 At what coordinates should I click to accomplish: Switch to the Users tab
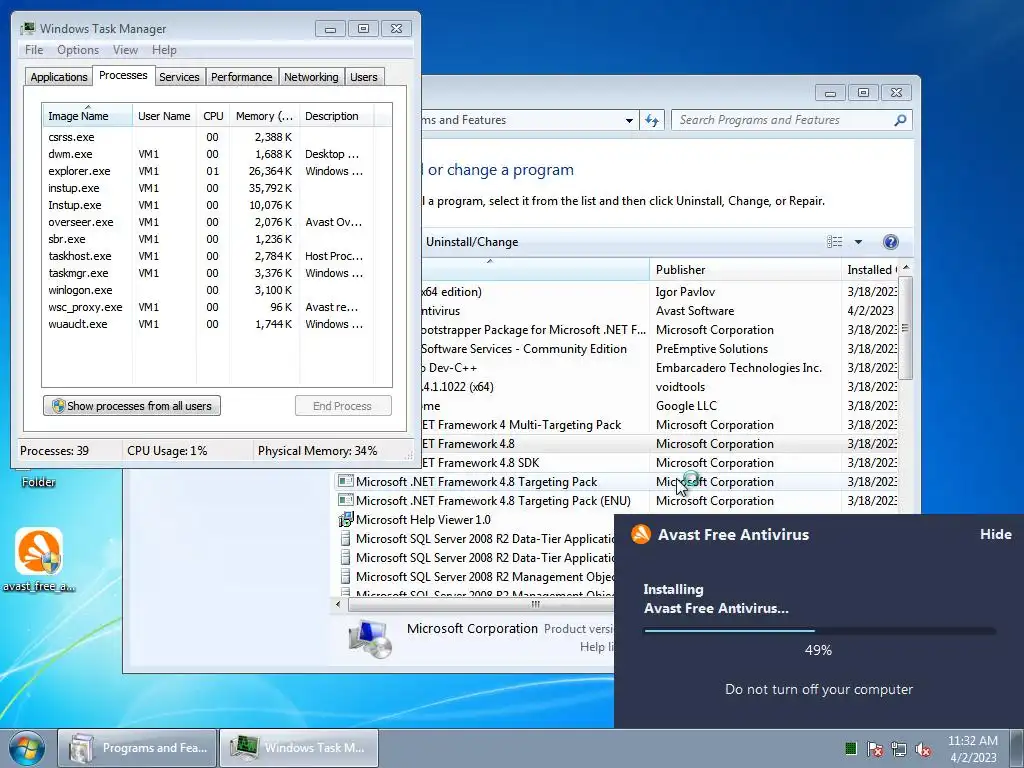coord(364,77)
